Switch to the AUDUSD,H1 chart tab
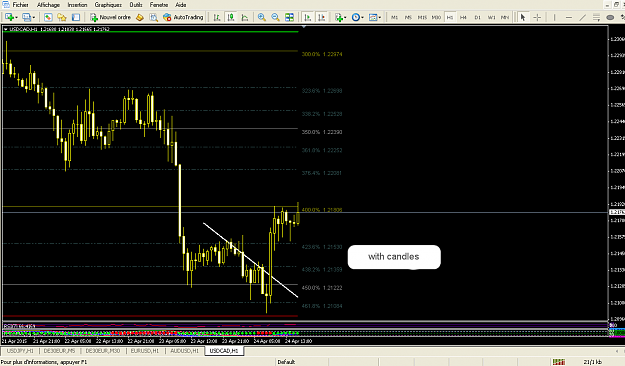 (184, 351)
